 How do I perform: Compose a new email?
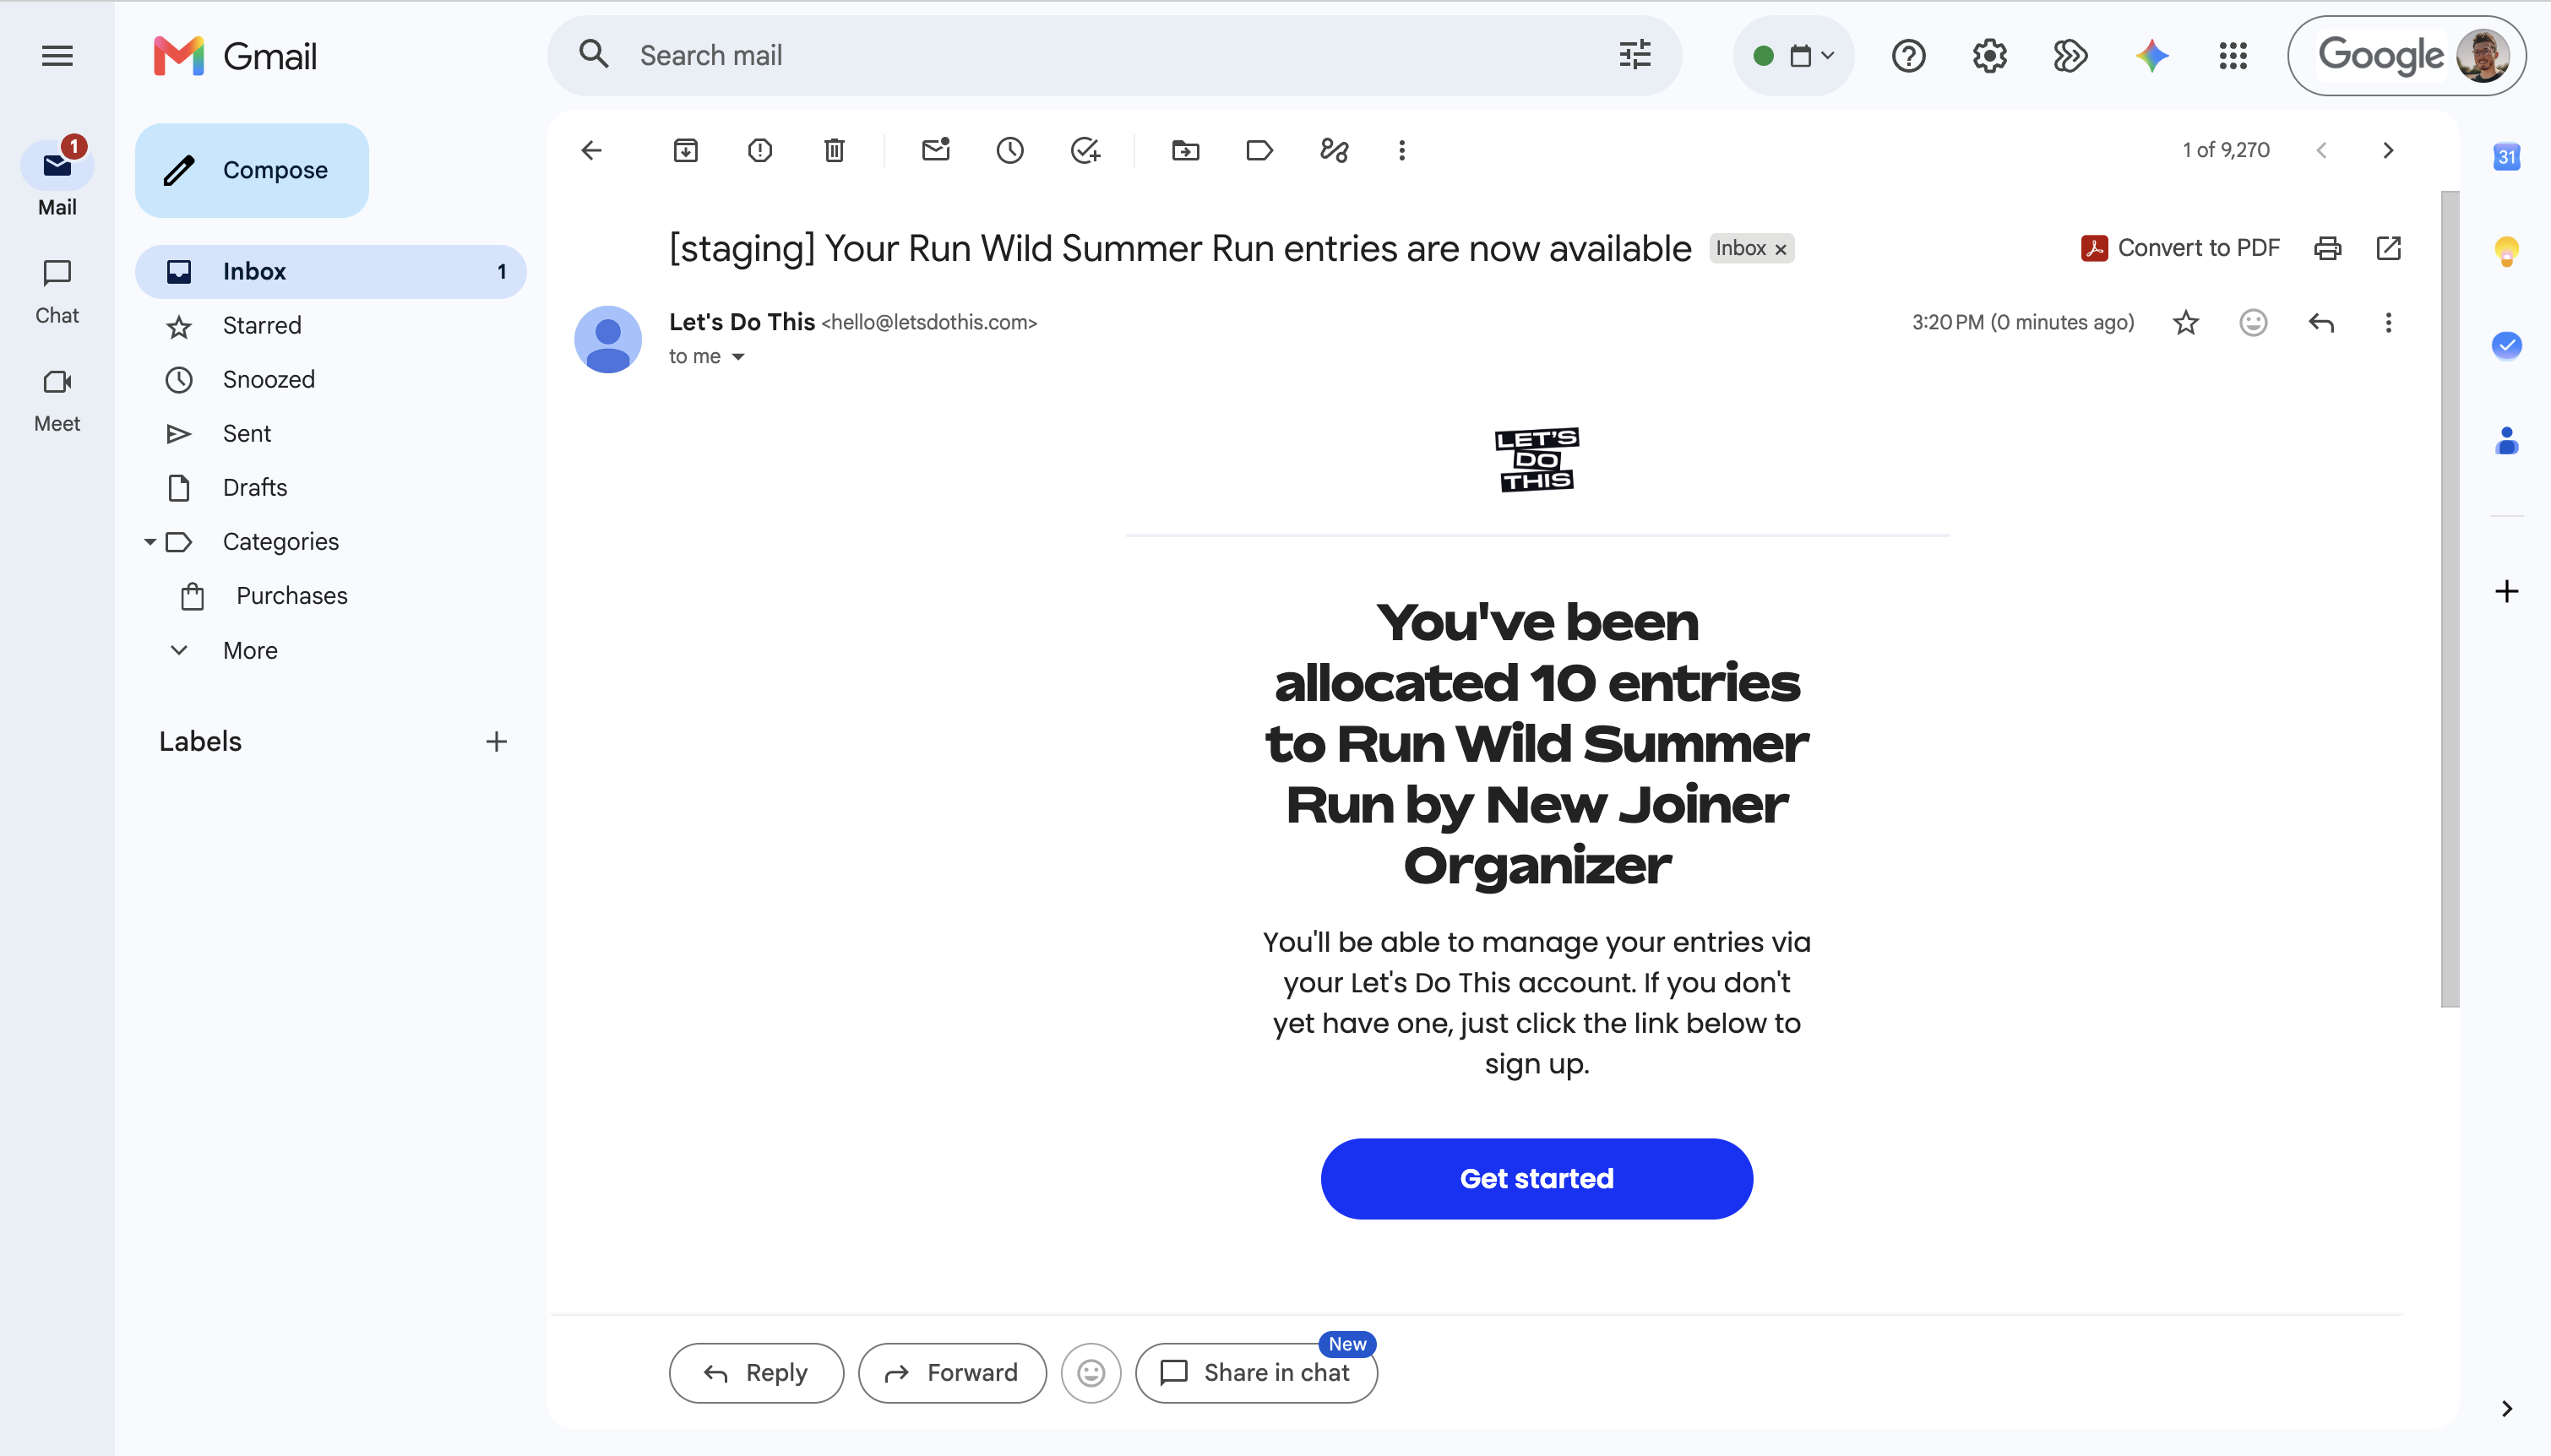click(x=252, y=170)
